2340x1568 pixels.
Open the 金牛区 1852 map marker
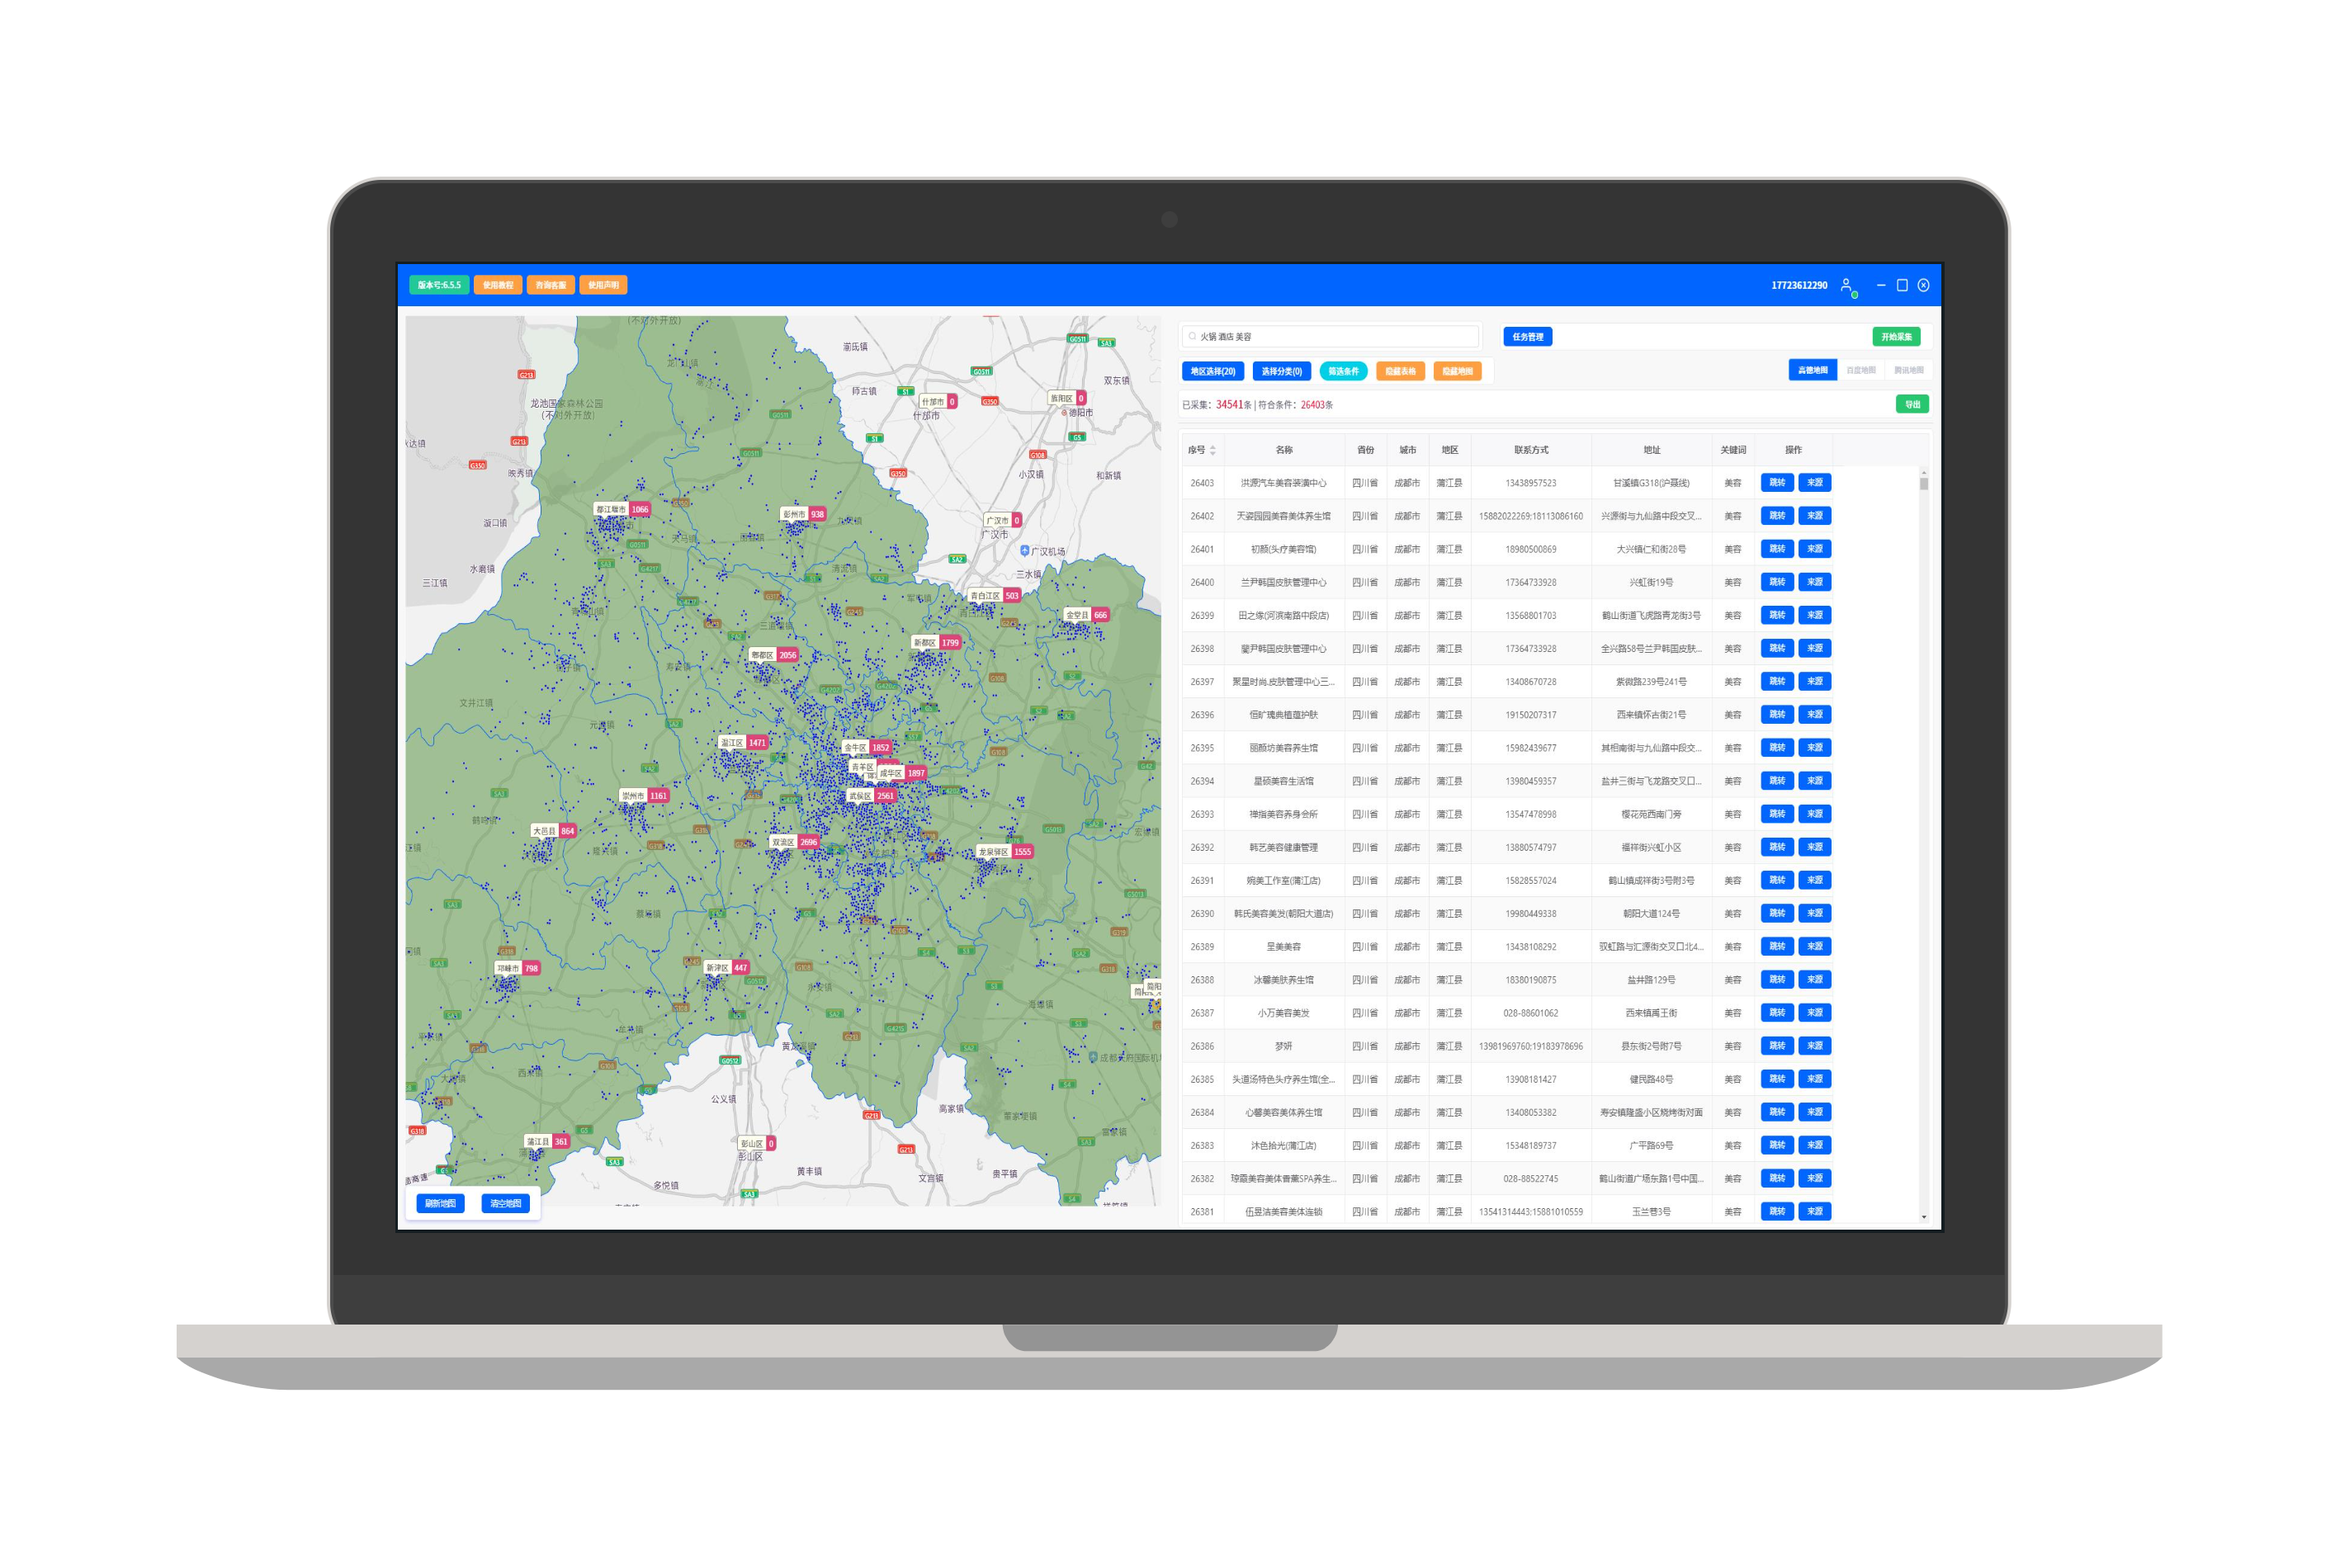pos(867,747)
